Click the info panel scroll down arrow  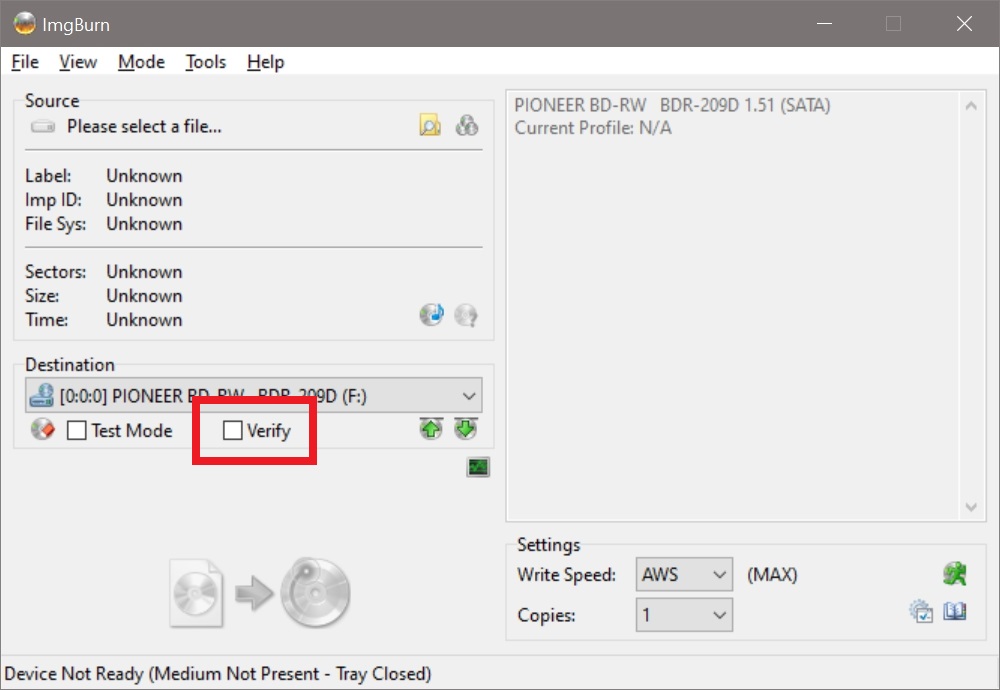(x=971, y=507)
